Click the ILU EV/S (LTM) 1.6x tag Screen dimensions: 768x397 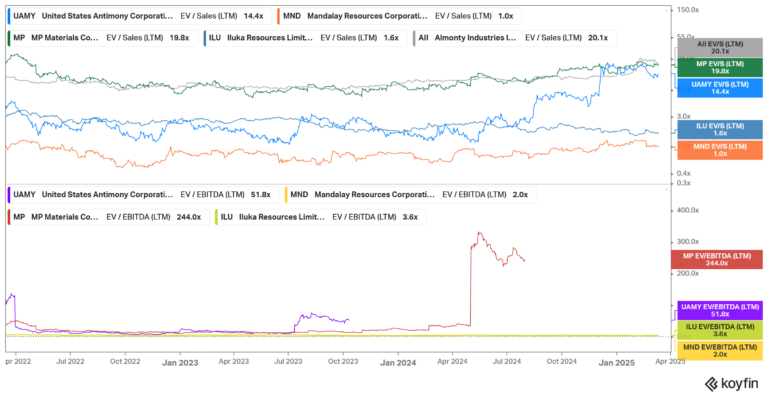coord(720,129)
